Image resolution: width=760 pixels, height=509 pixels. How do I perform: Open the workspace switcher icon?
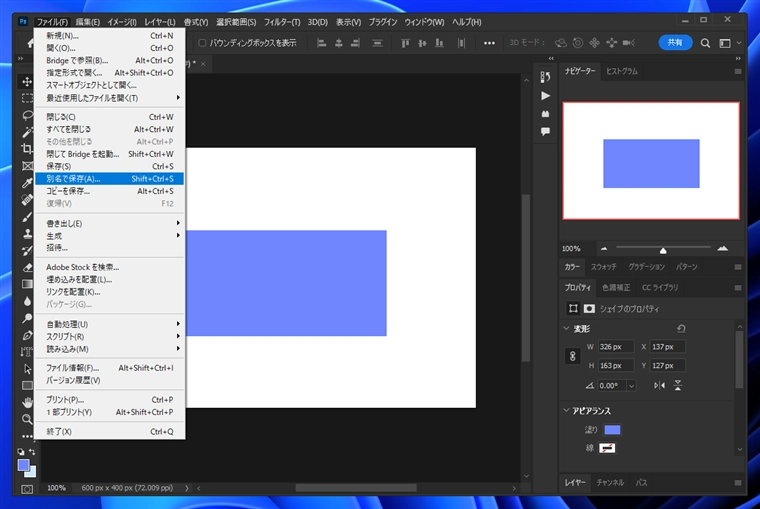coord(725,43)
